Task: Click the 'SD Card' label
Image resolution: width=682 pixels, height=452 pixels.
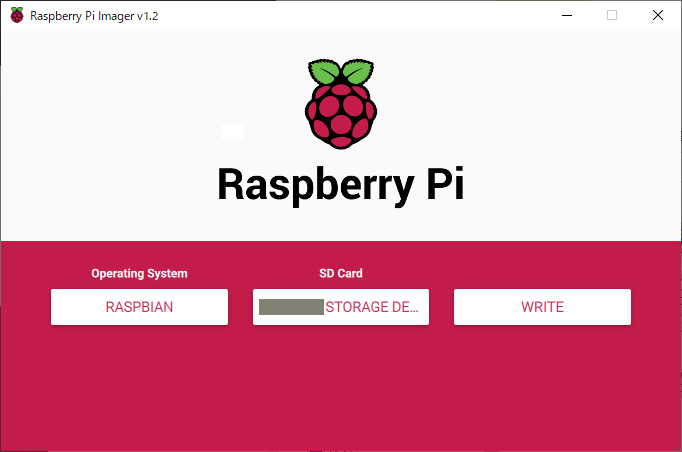Action: (x=341, y=273)
